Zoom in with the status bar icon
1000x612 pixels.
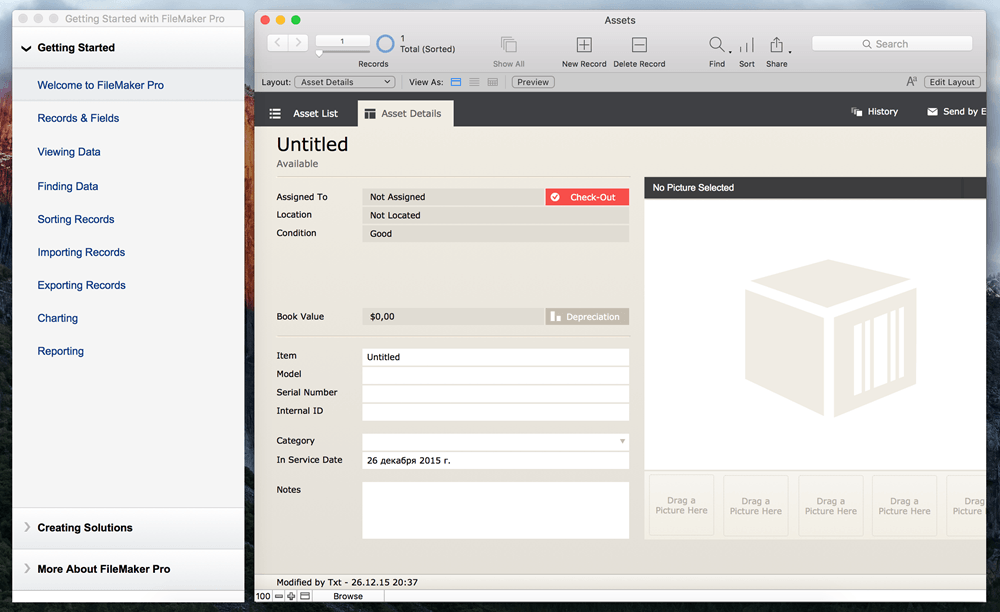pos(291,596)
